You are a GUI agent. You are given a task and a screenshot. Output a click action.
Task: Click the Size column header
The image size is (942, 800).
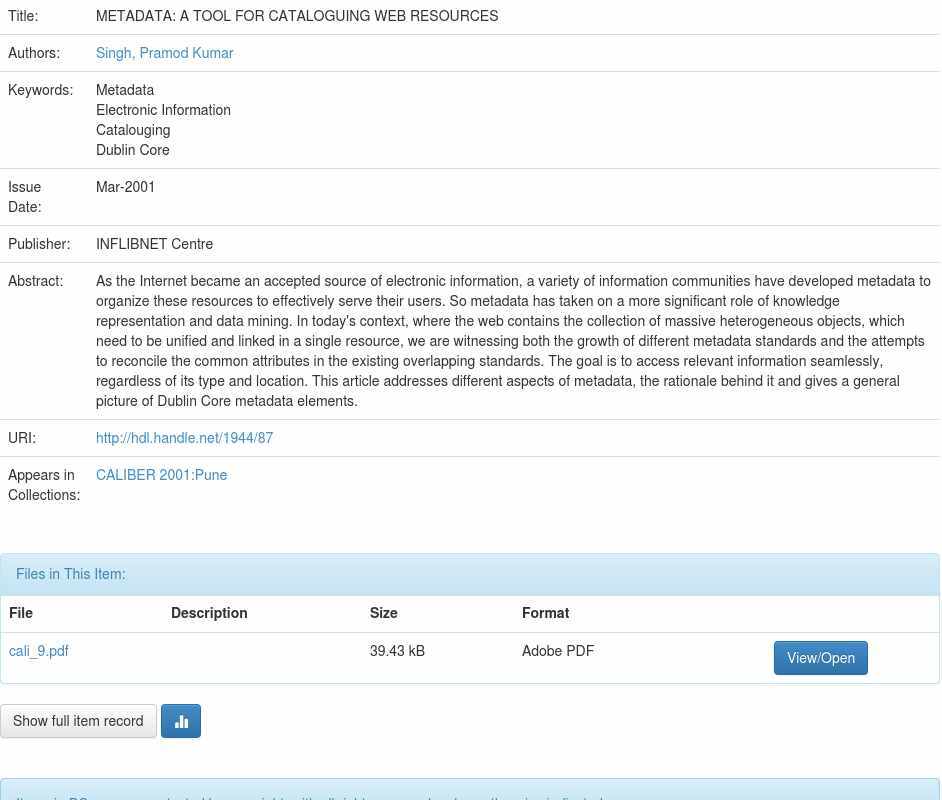pyautogui.click(x=383, y=613)
